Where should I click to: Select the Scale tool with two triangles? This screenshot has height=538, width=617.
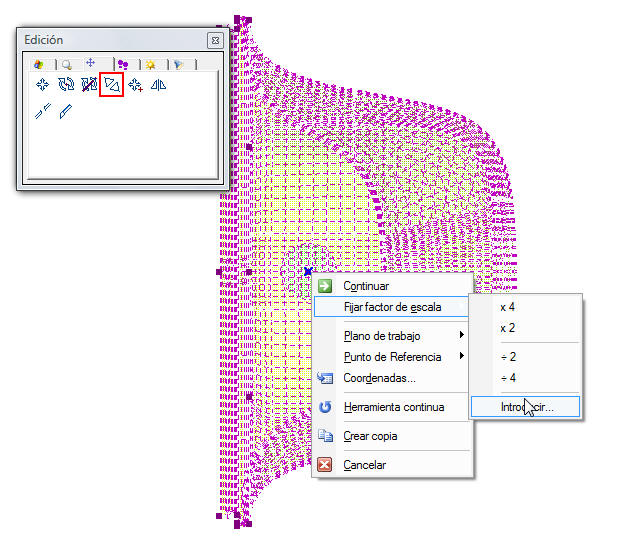(x=112, y=85)
